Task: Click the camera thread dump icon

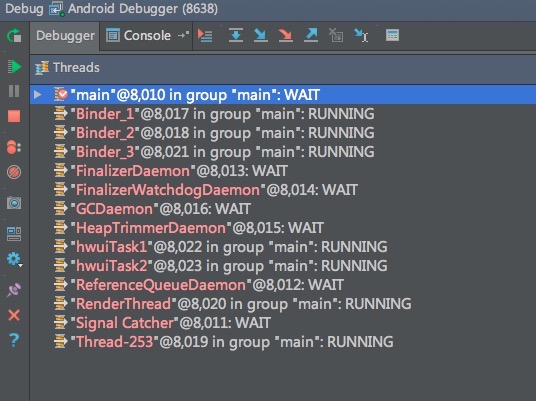Action: 14,203
